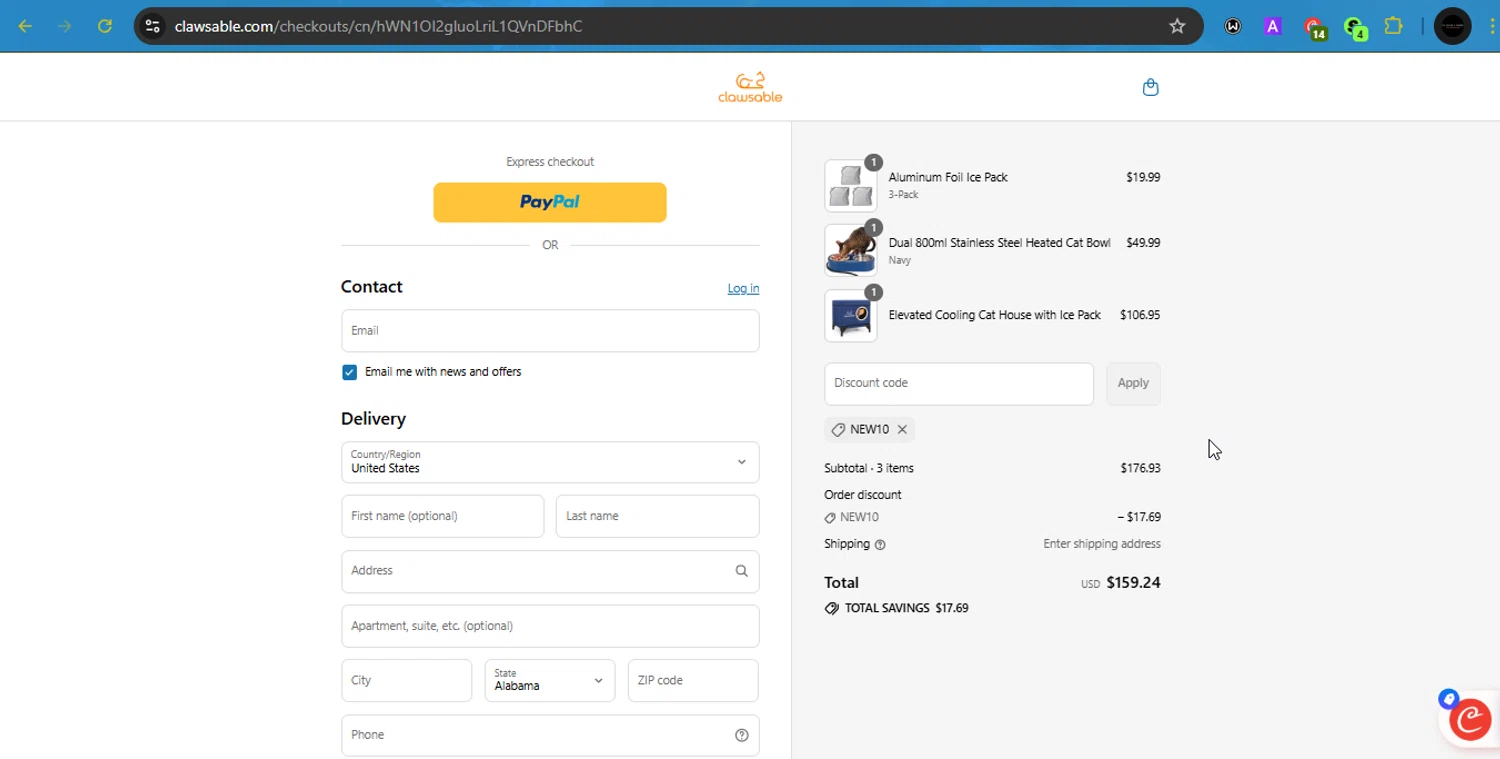Click the Phone input field
This screenshot has width=1500, height=759.
click(x=550, y=735)
